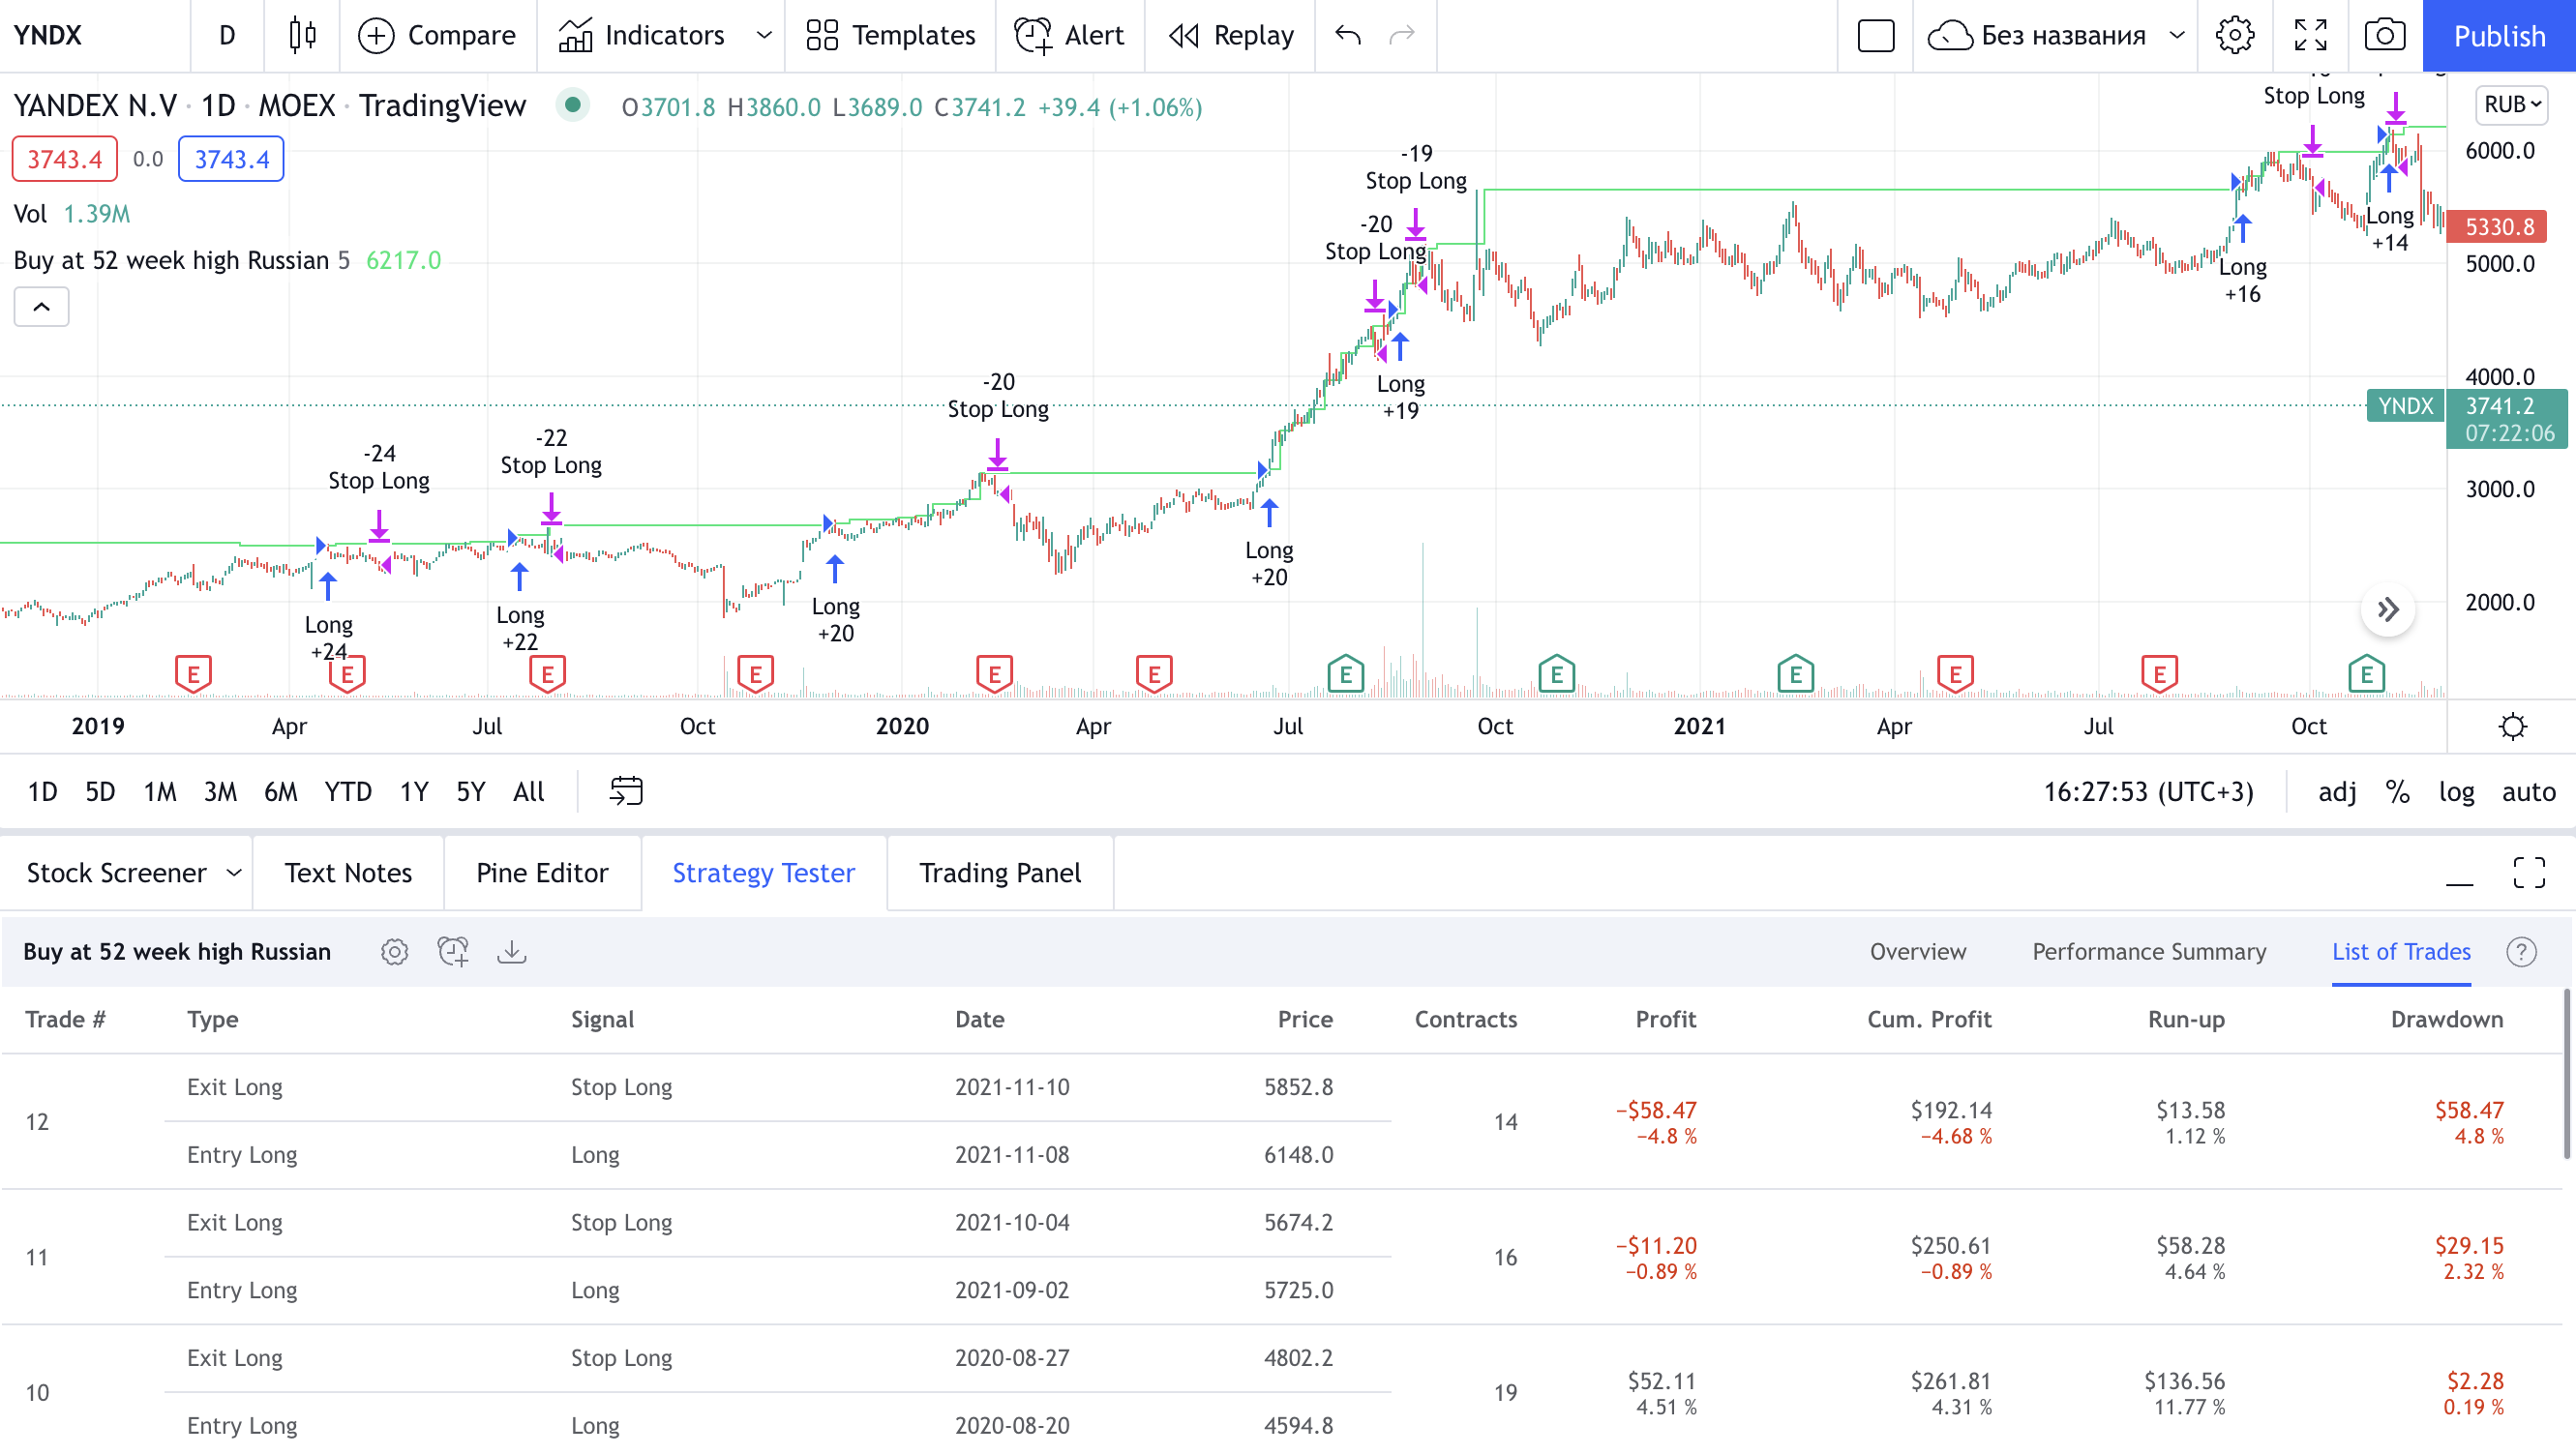Collapse the indicator legend chevron
The height and width of the screenshot is (1455, 2576).
pyautogui.click(x=41, y=306)
